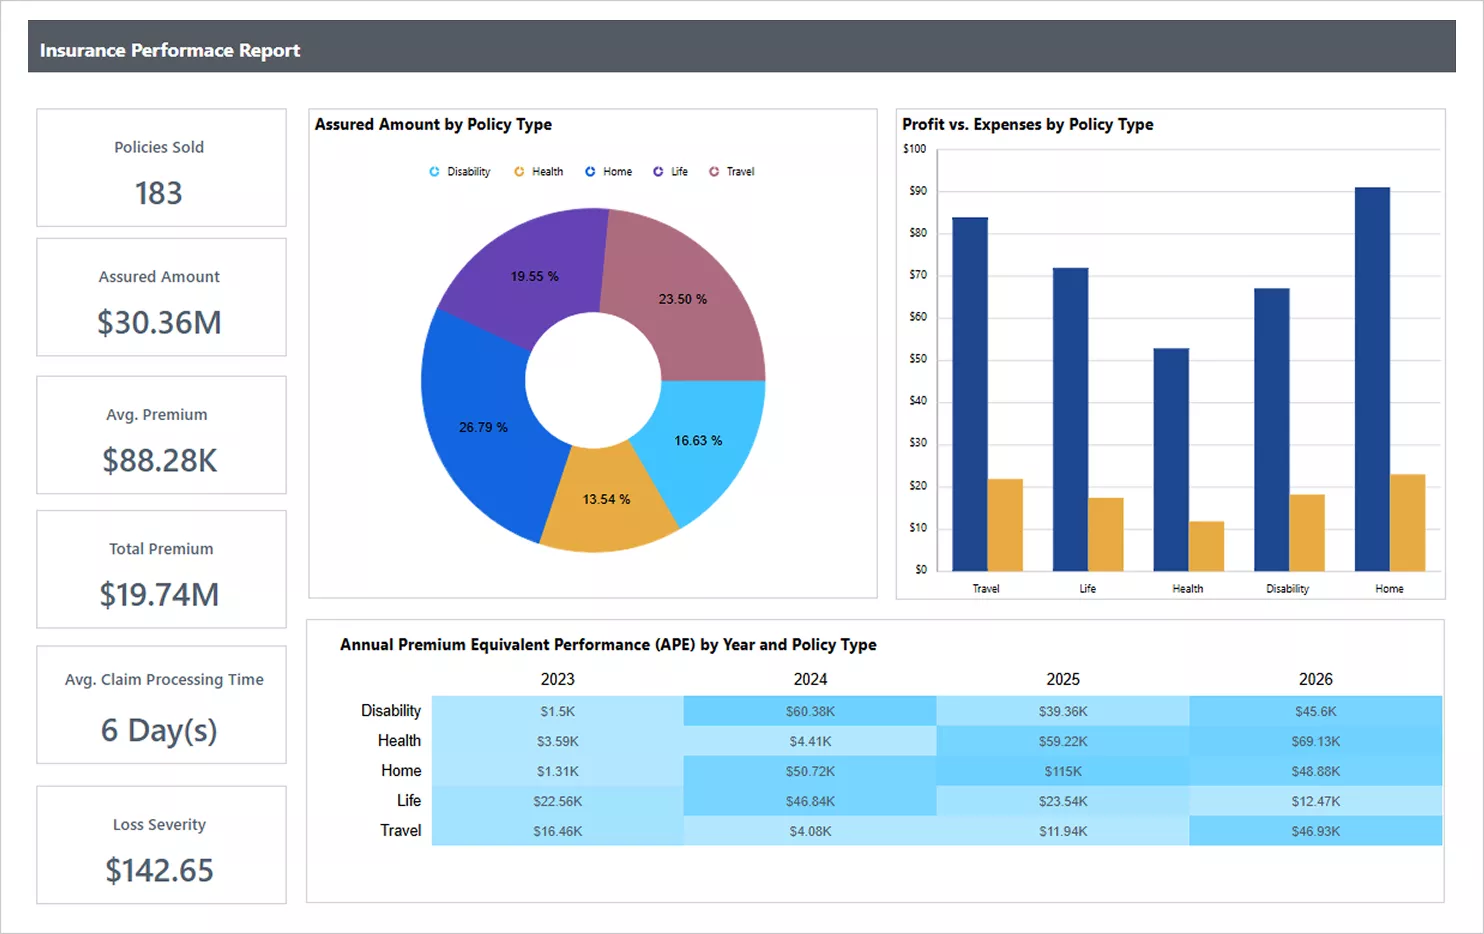
Task: Click the Assured Amount by Policy Type title
Action: tap(433, 124)
